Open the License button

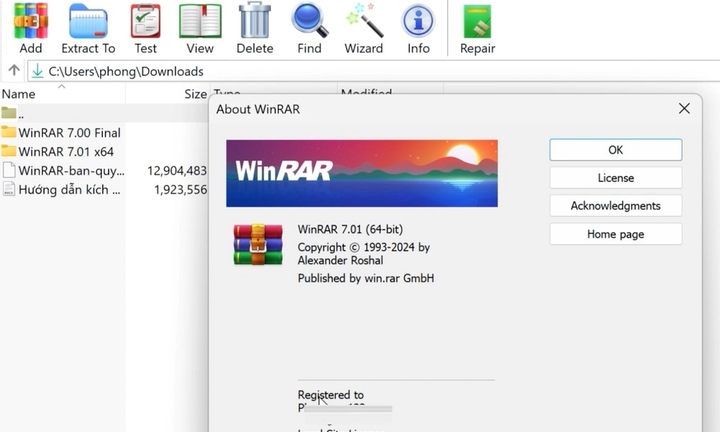pyautogui.click(x=615, y=178)
